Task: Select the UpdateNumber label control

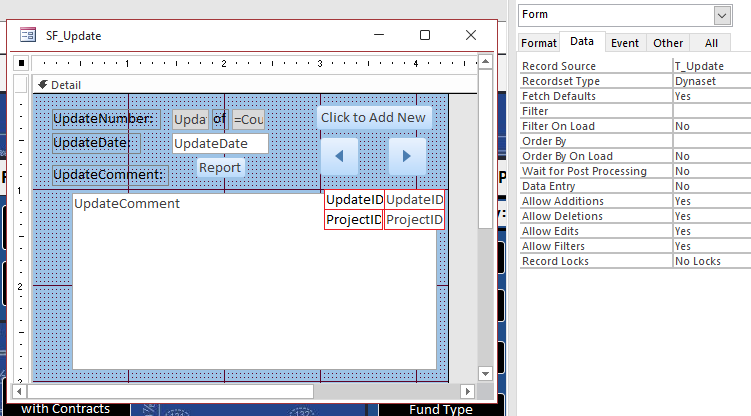Action: tap(106, 119)
